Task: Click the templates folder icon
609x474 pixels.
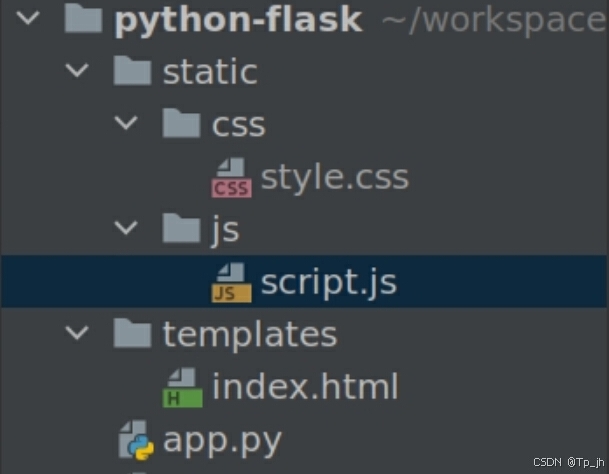Action: [132, 333]
